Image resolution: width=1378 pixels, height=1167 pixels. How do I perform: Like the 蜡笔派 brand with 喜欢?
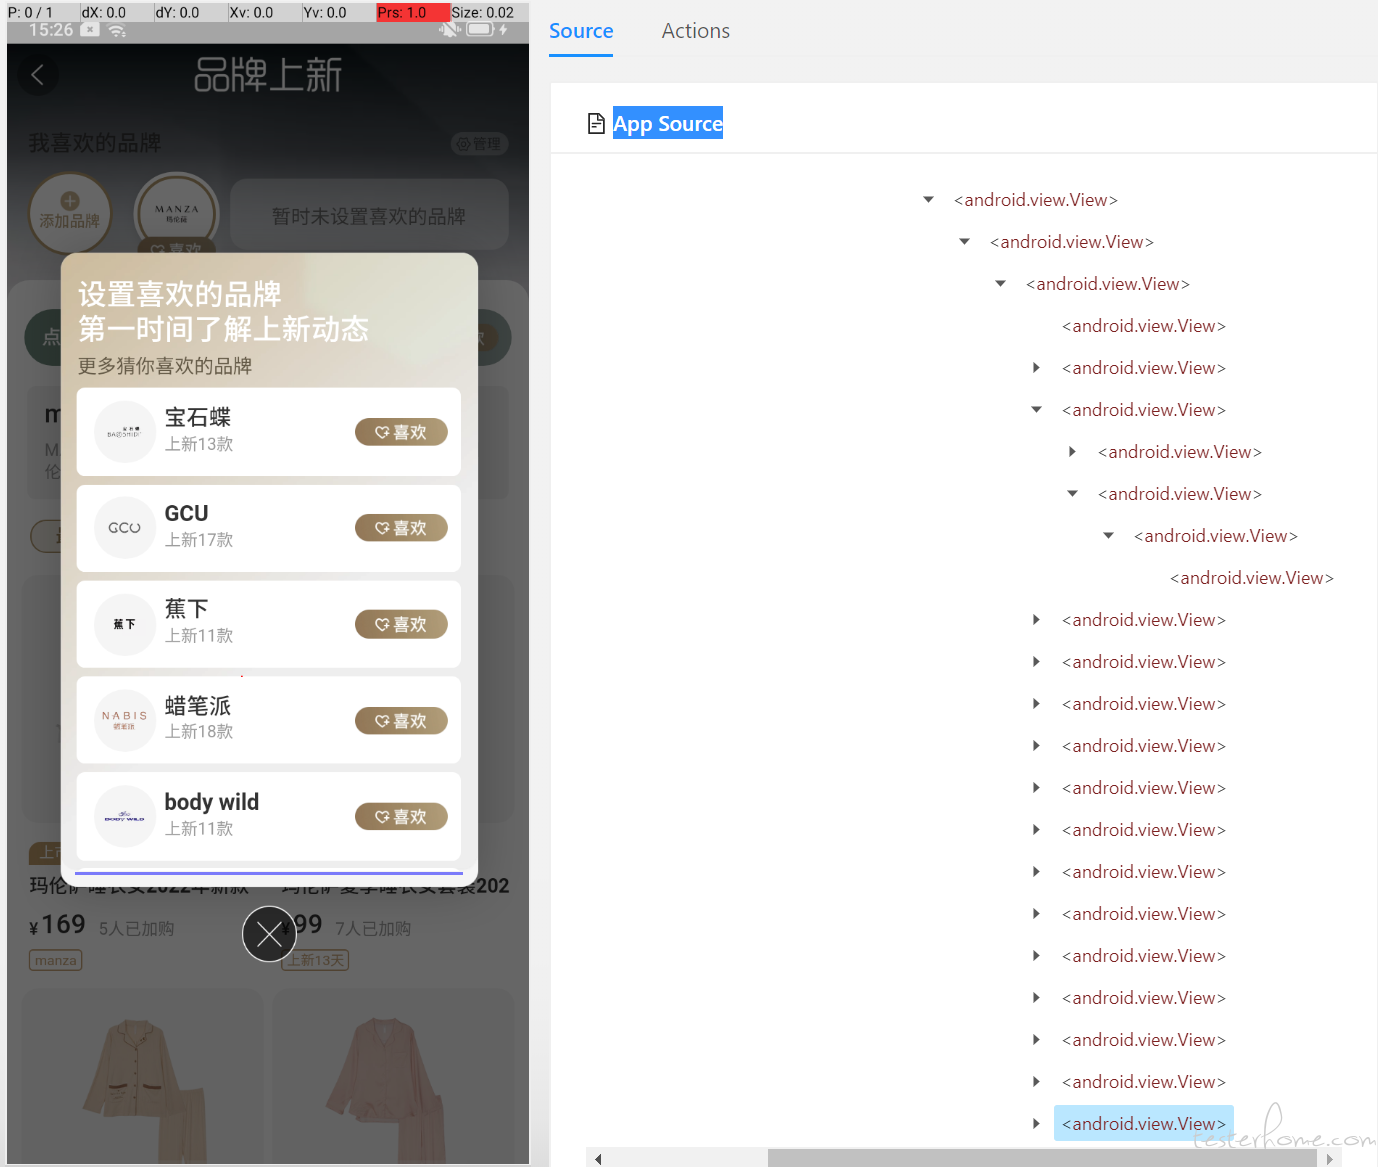pos(401,720)
